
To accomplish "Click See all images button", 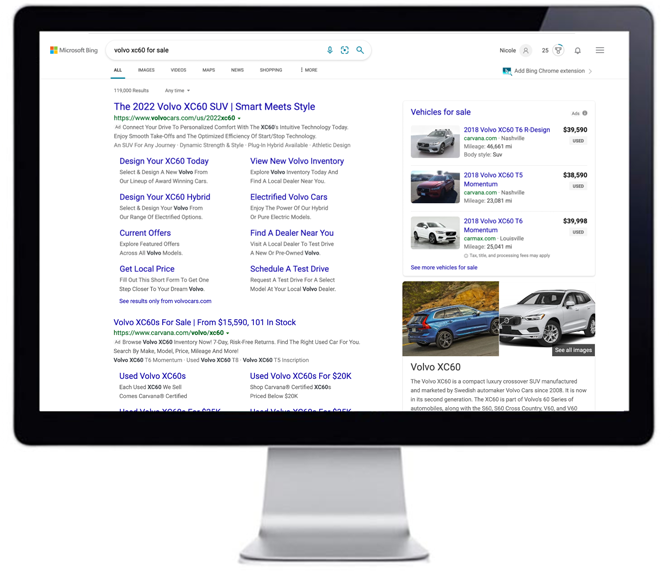I will point(573,350).
